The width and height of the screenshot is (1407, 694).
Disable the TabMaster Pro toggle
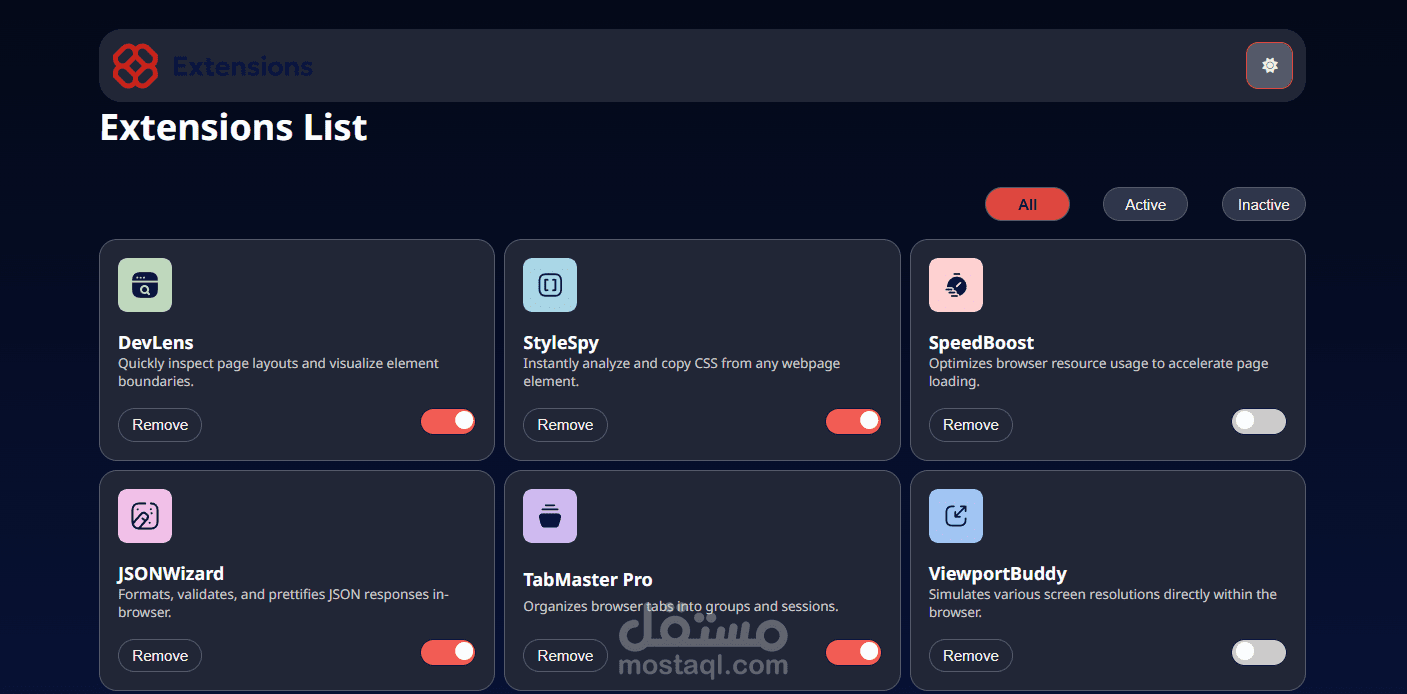[x=853, y=652]
